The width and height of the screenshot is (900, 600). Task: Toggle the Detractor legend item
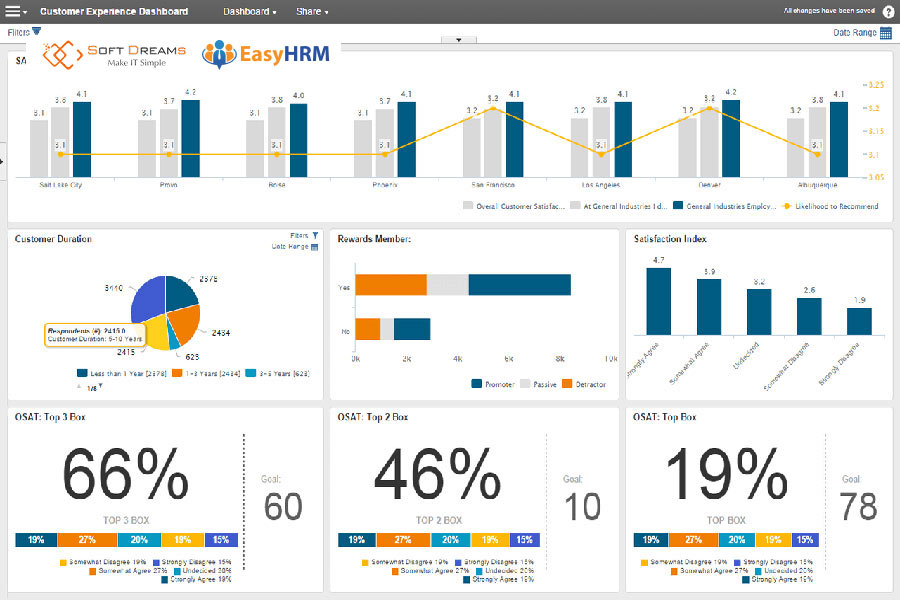579,382
